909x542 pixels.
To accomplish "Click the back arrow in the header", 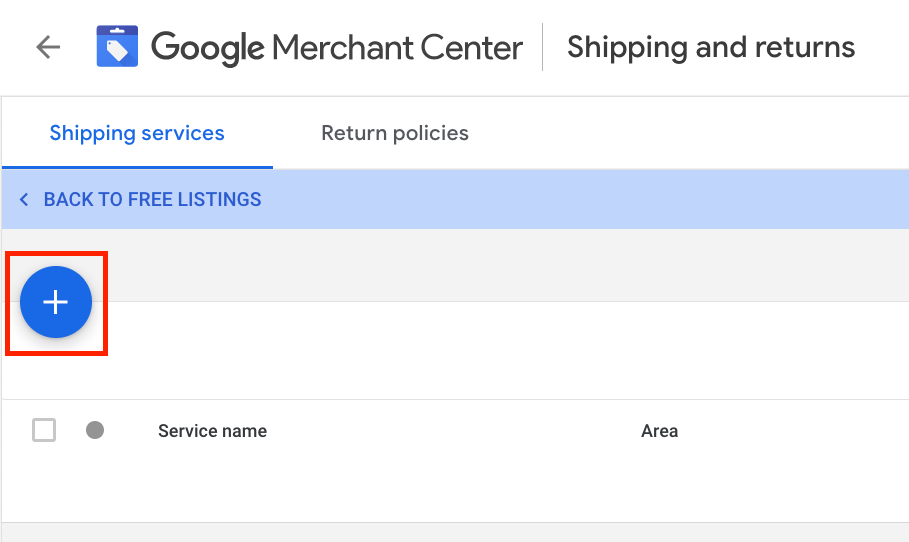I will 47,47.
